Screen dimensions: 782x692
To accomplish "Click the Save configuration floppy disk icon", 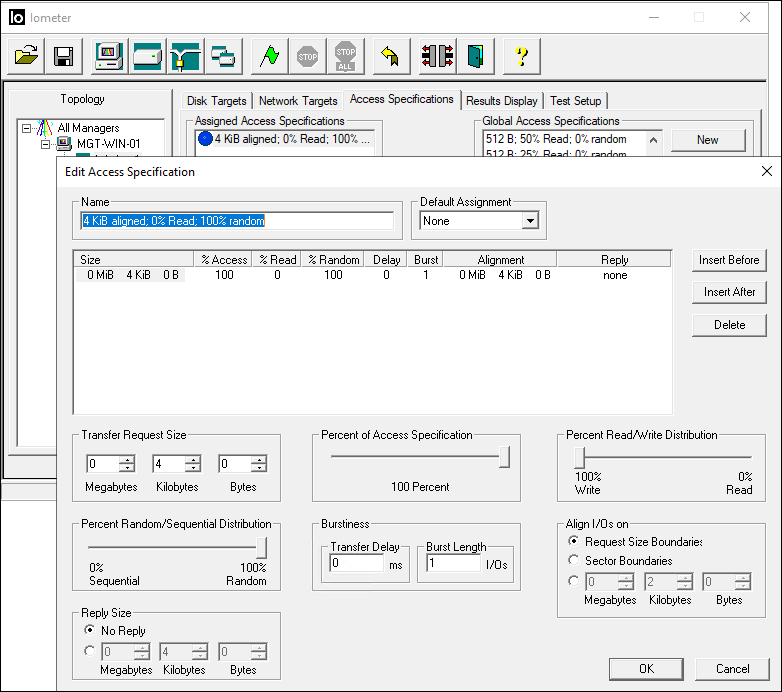I will 63,56.
